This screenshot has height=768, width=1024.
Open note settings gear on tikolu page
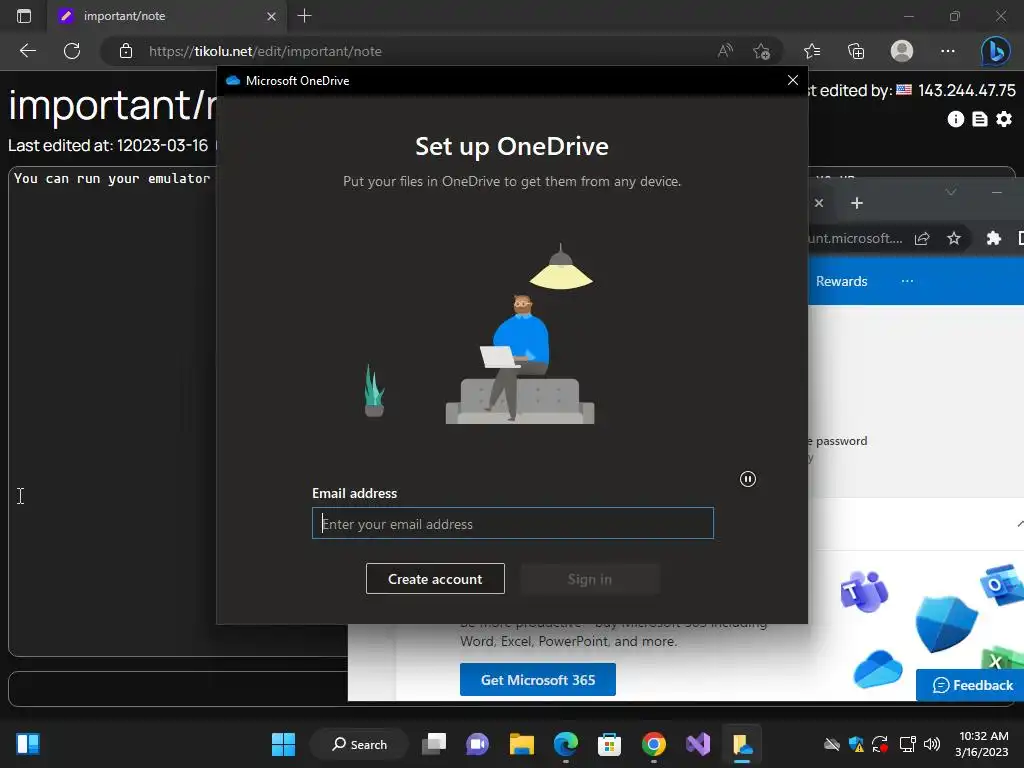coord(1004,119)
